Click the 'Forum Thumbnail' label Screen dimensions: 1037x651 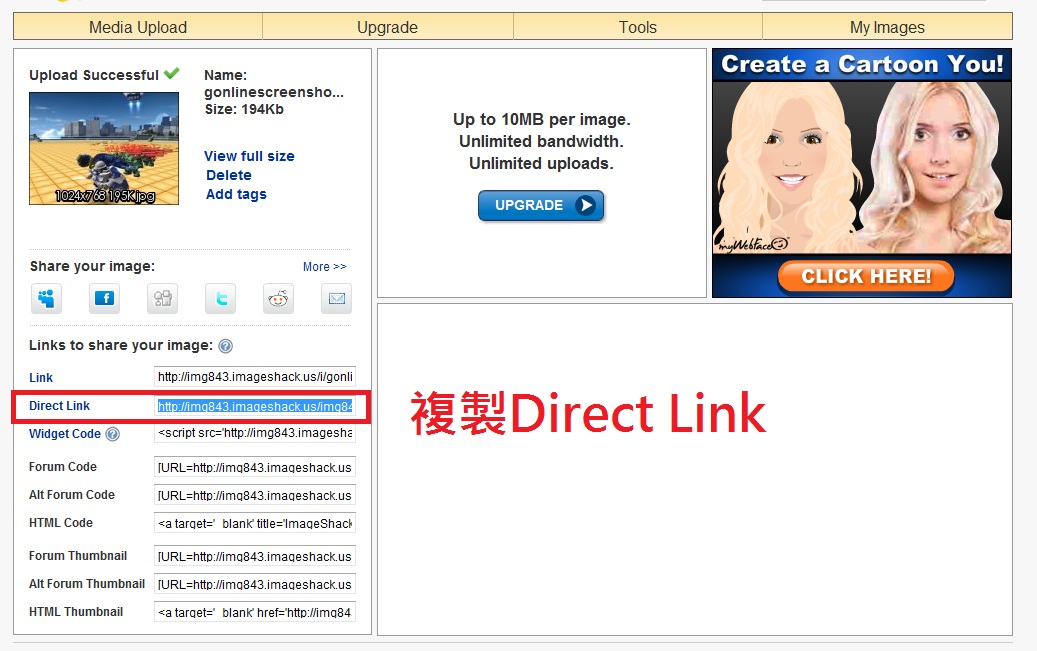[78, 556]
